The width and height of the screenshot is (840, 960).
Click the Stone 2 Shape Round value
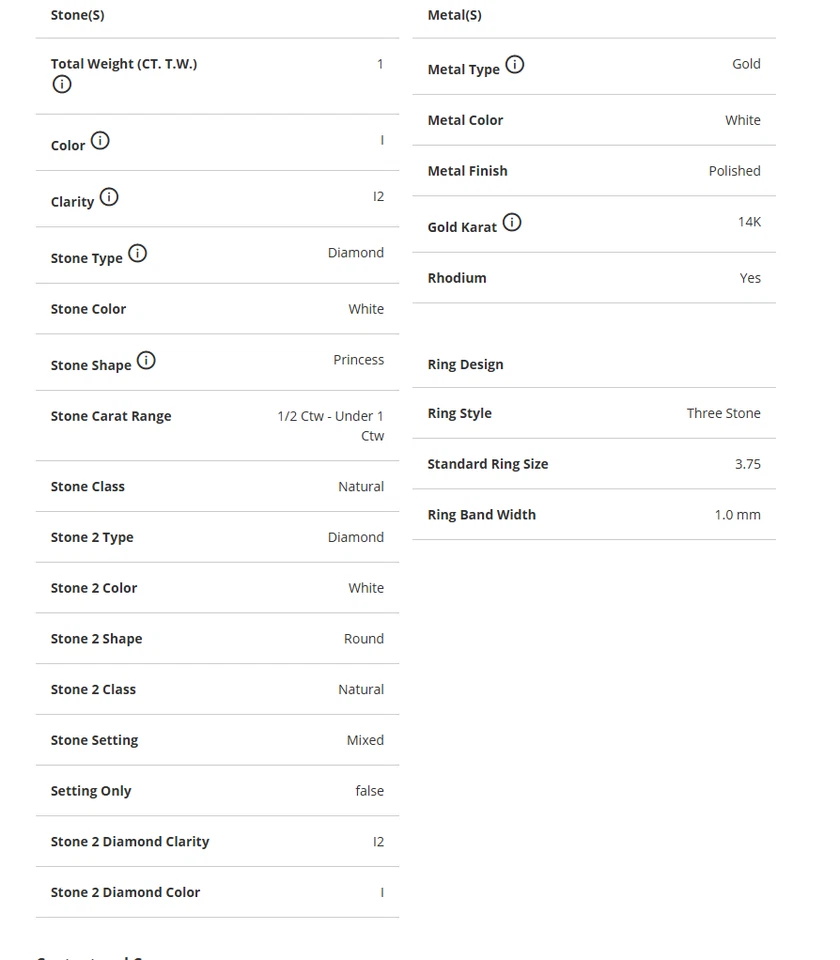coord(364,639)
